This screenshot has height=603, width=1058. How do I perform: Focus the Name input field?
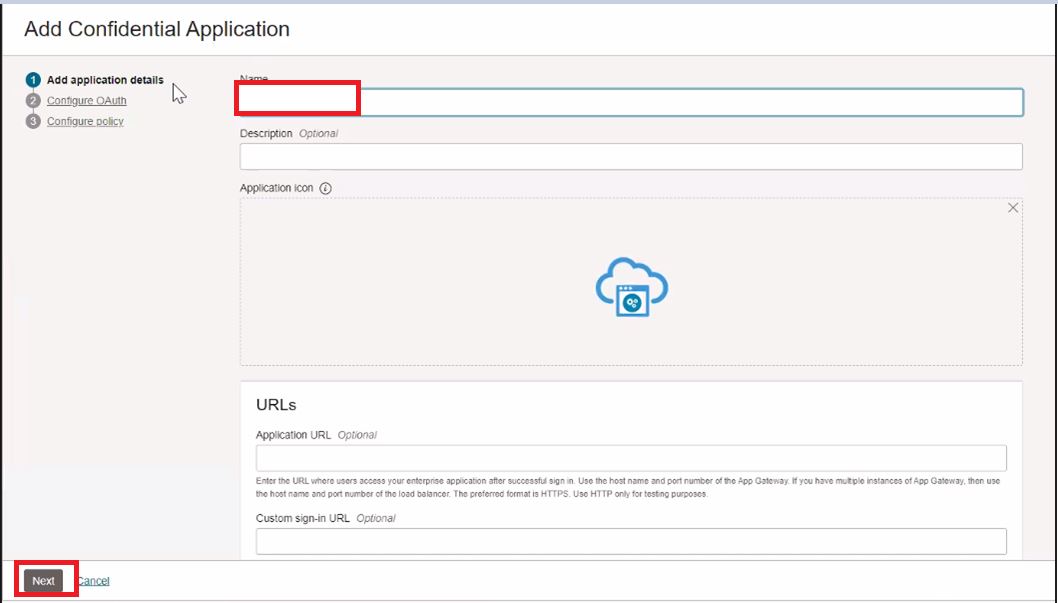click(x=631, y=102)
